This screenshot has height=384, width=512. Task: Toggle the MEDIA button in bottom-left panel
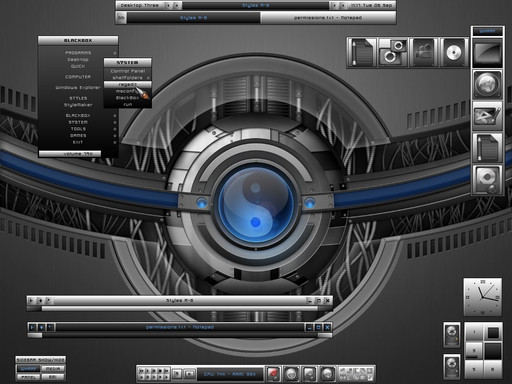coord(53,369)
